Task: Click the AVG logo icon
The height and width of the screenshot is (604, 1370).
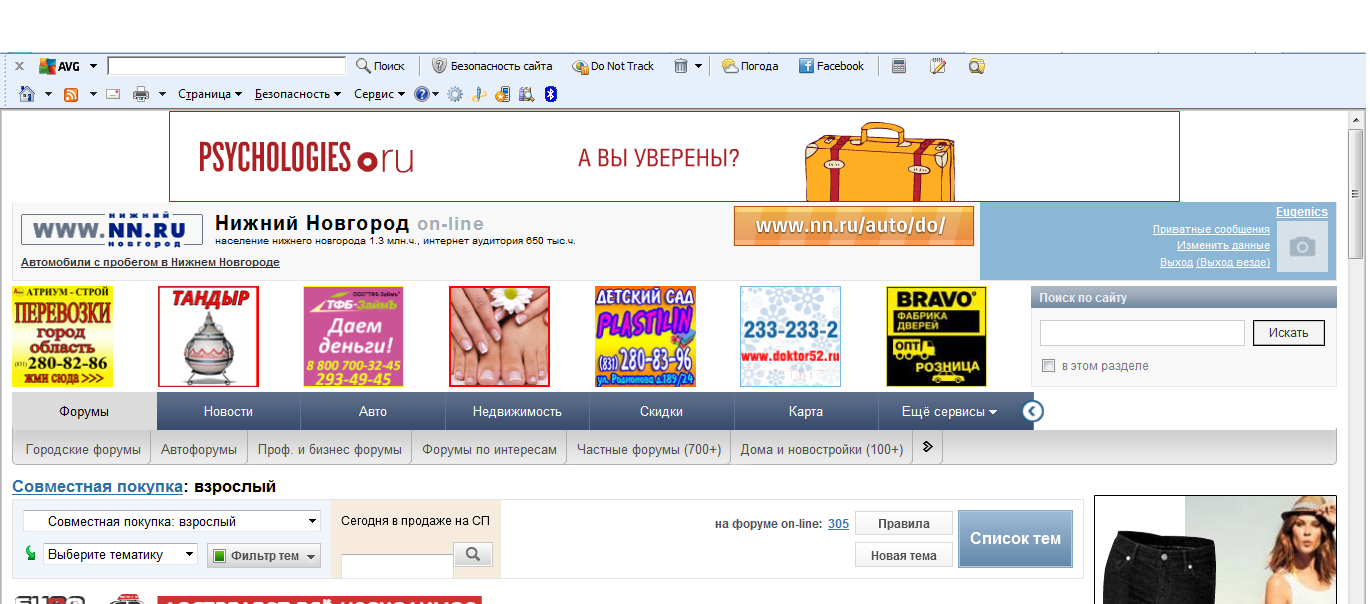Action: coord(59,66)
